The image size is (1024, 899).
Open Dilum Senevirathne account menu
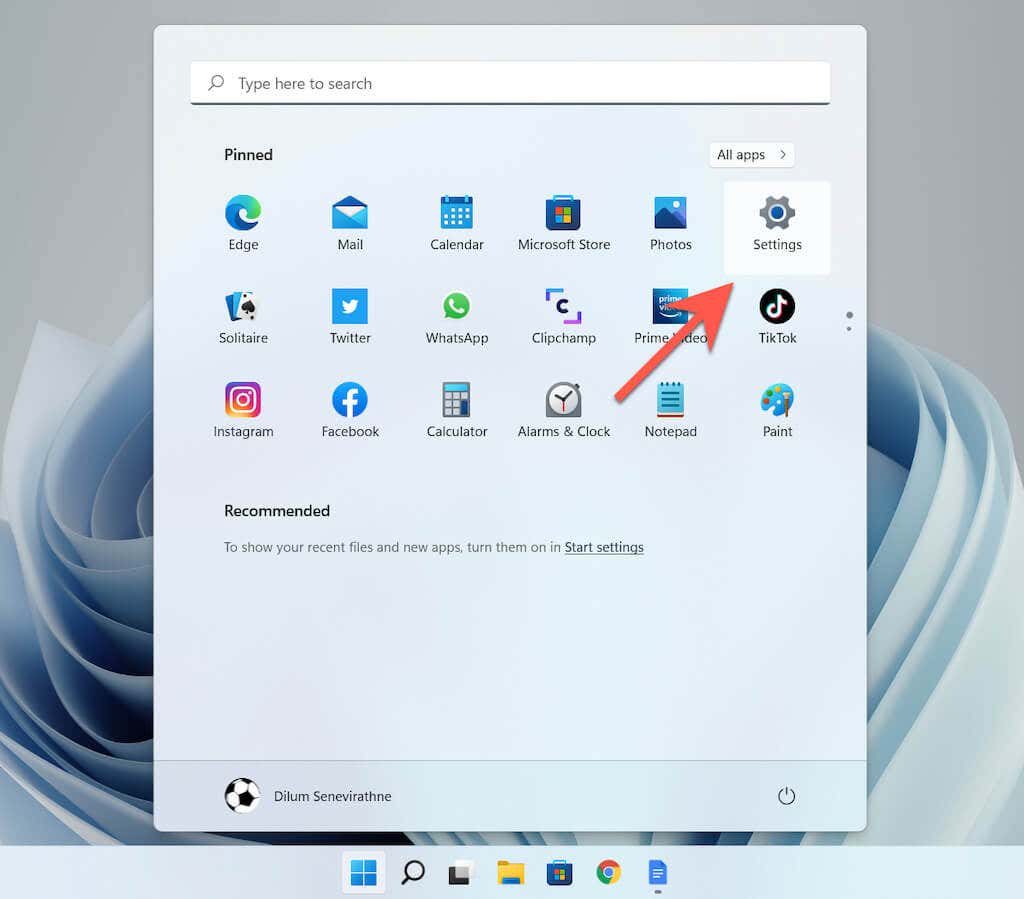(x=308, y=796)
